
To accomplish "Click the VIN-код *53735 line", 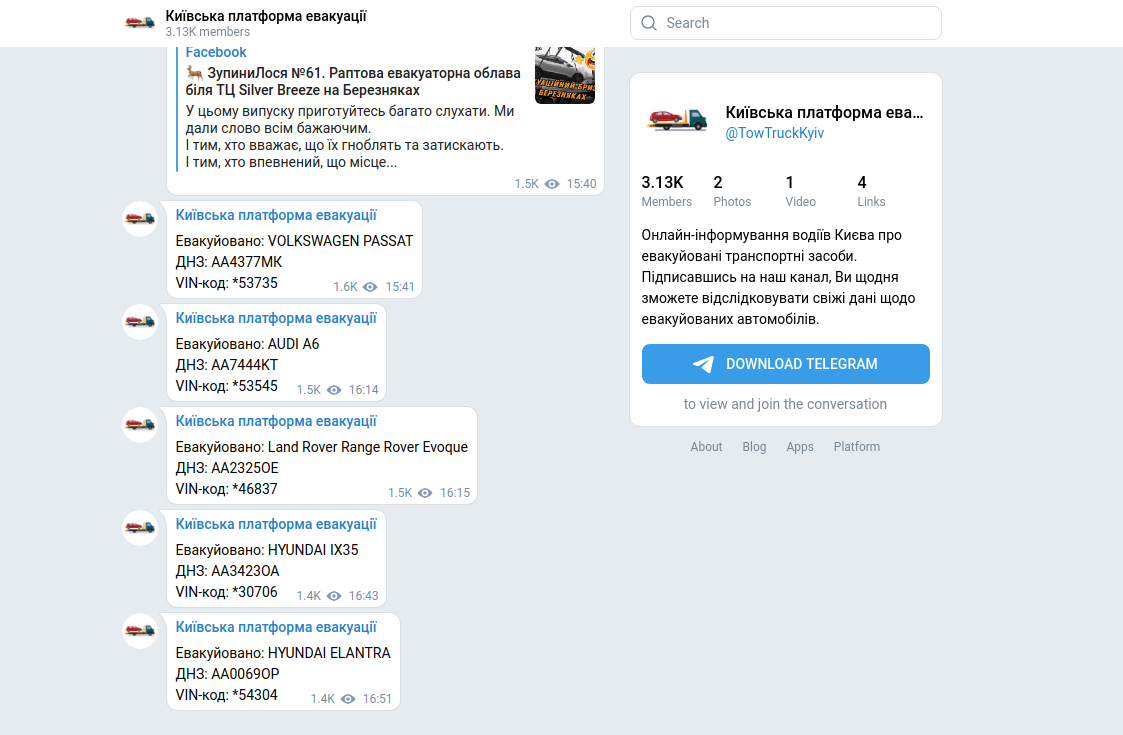I will point(226,283).
